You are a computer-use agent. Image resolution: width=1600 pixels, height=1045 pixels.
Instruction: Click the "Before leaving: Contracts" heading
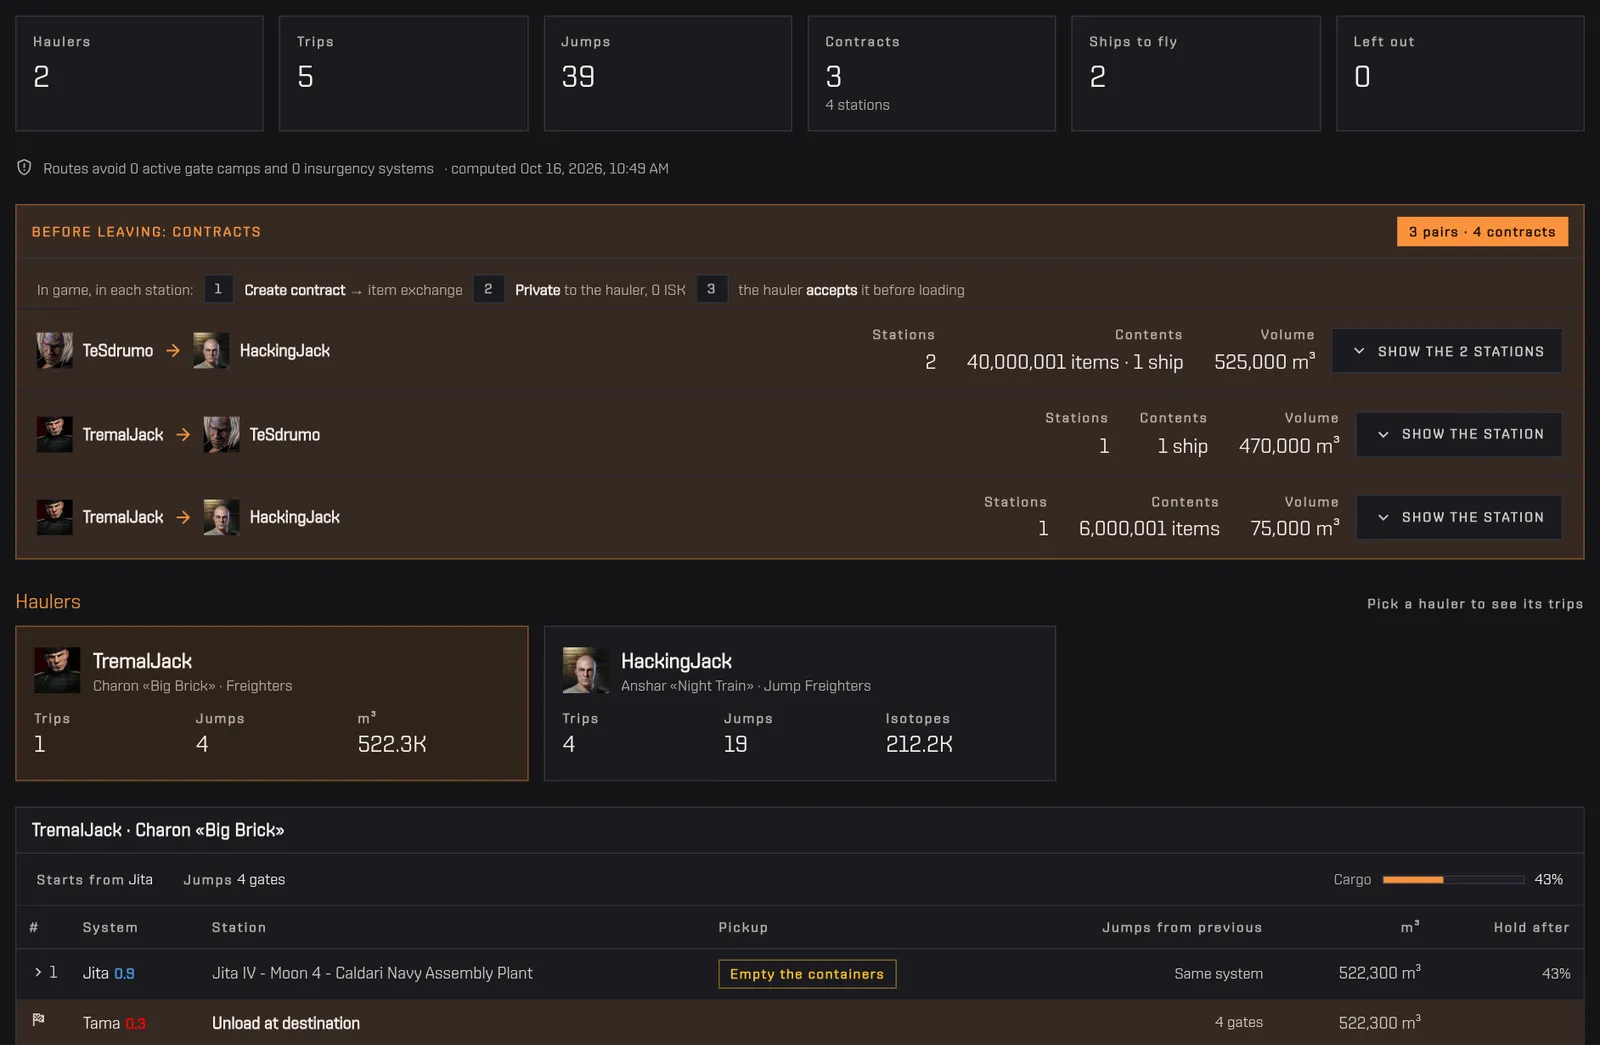[x=146, y=232]
